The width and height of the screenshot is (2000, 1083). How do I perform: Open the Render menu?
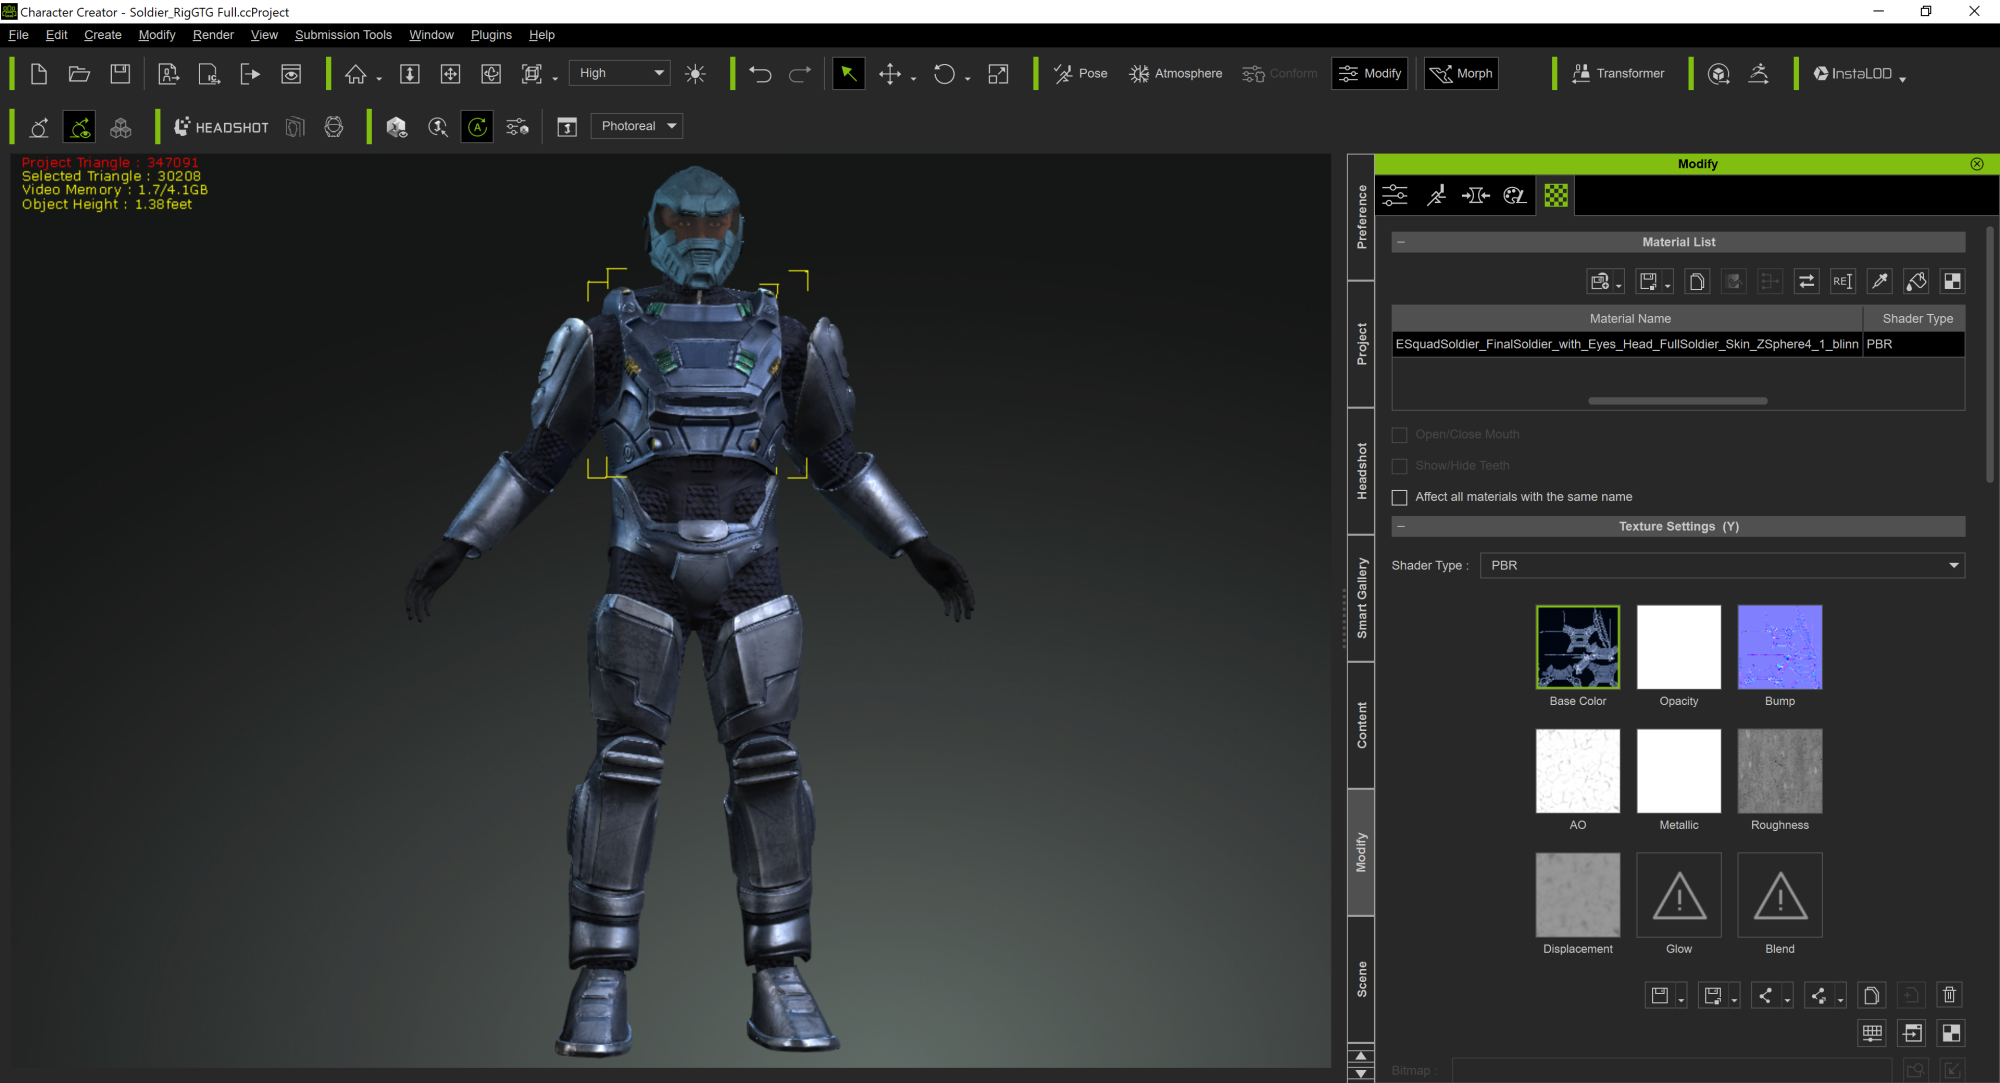(x=213, y=35)
